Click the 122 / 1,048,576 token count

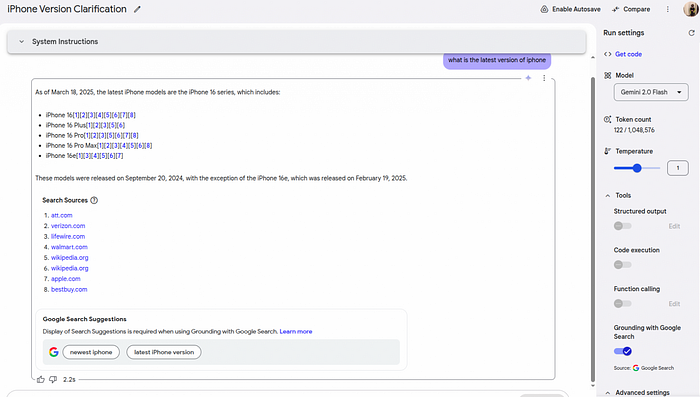[634, 130]
